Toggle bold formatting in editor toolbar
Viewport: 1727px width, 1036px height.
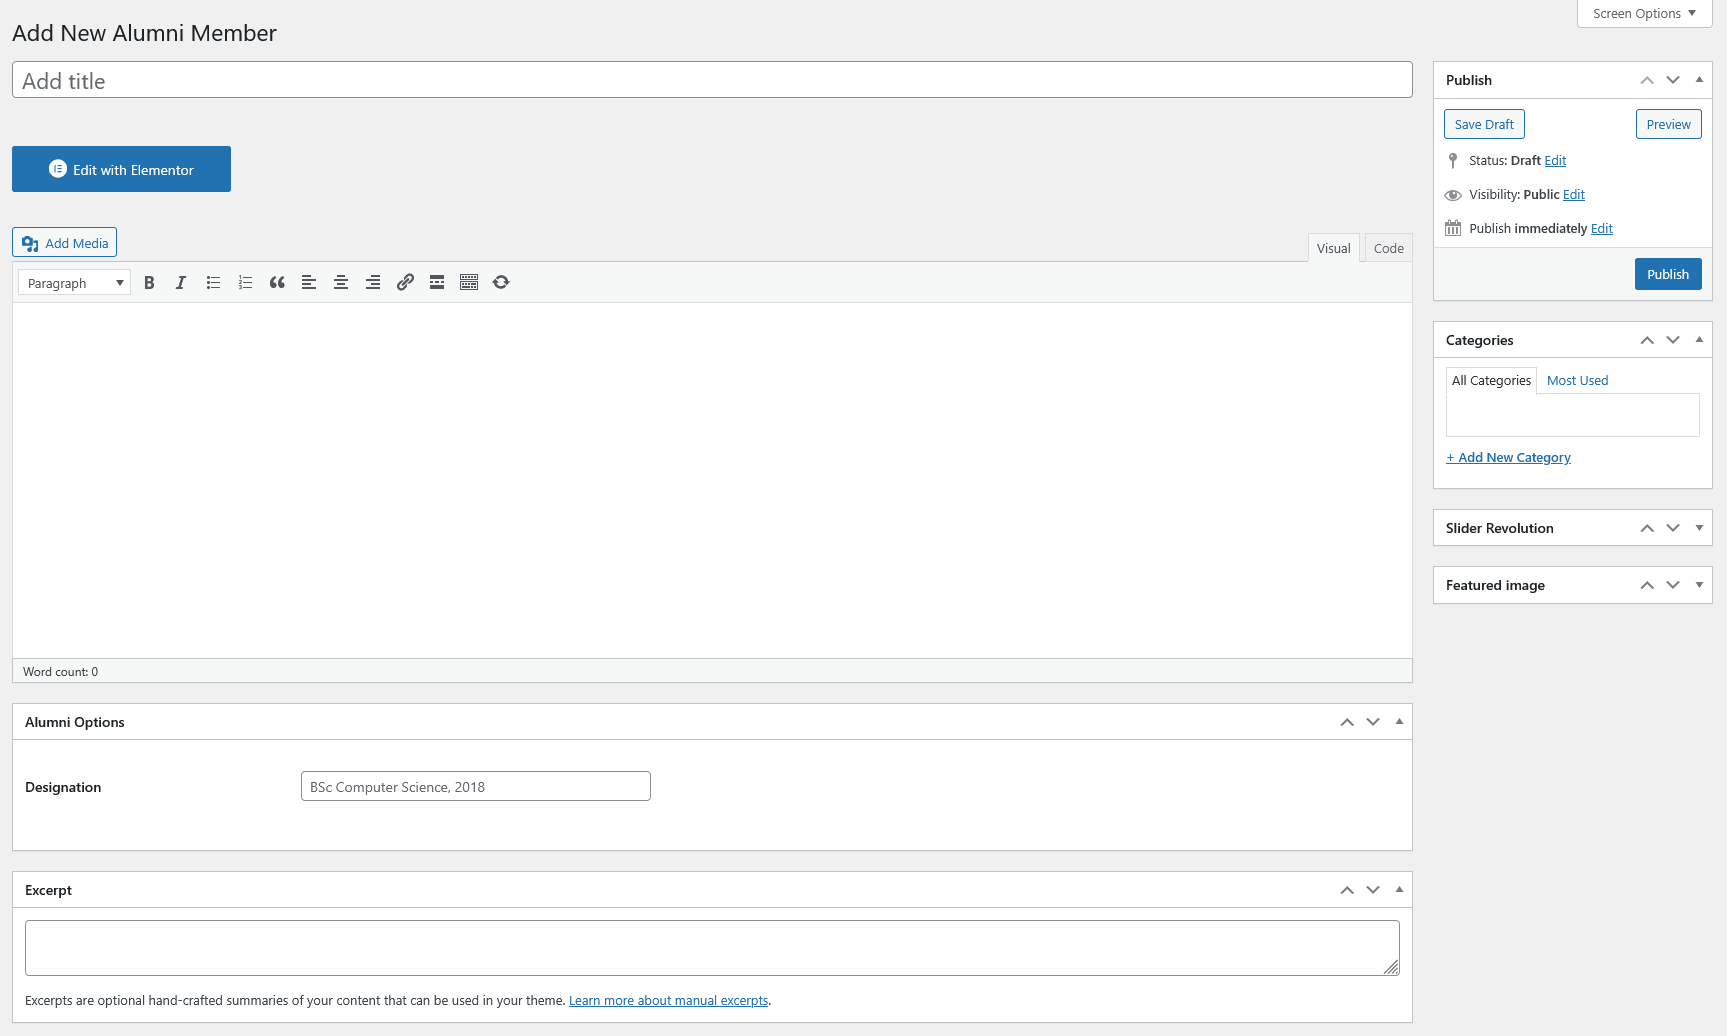pos(149,283)
